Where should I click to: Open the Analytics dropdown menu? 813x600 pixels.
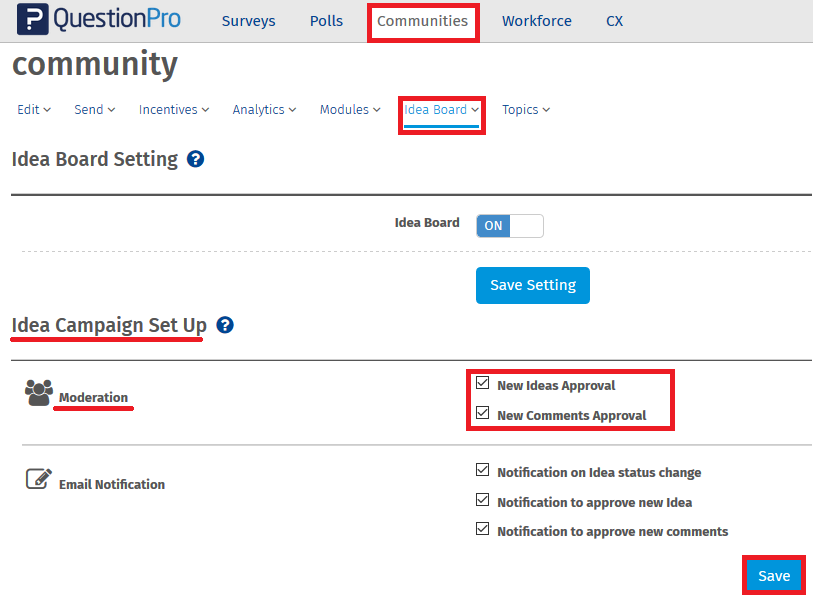coord(264,110)
